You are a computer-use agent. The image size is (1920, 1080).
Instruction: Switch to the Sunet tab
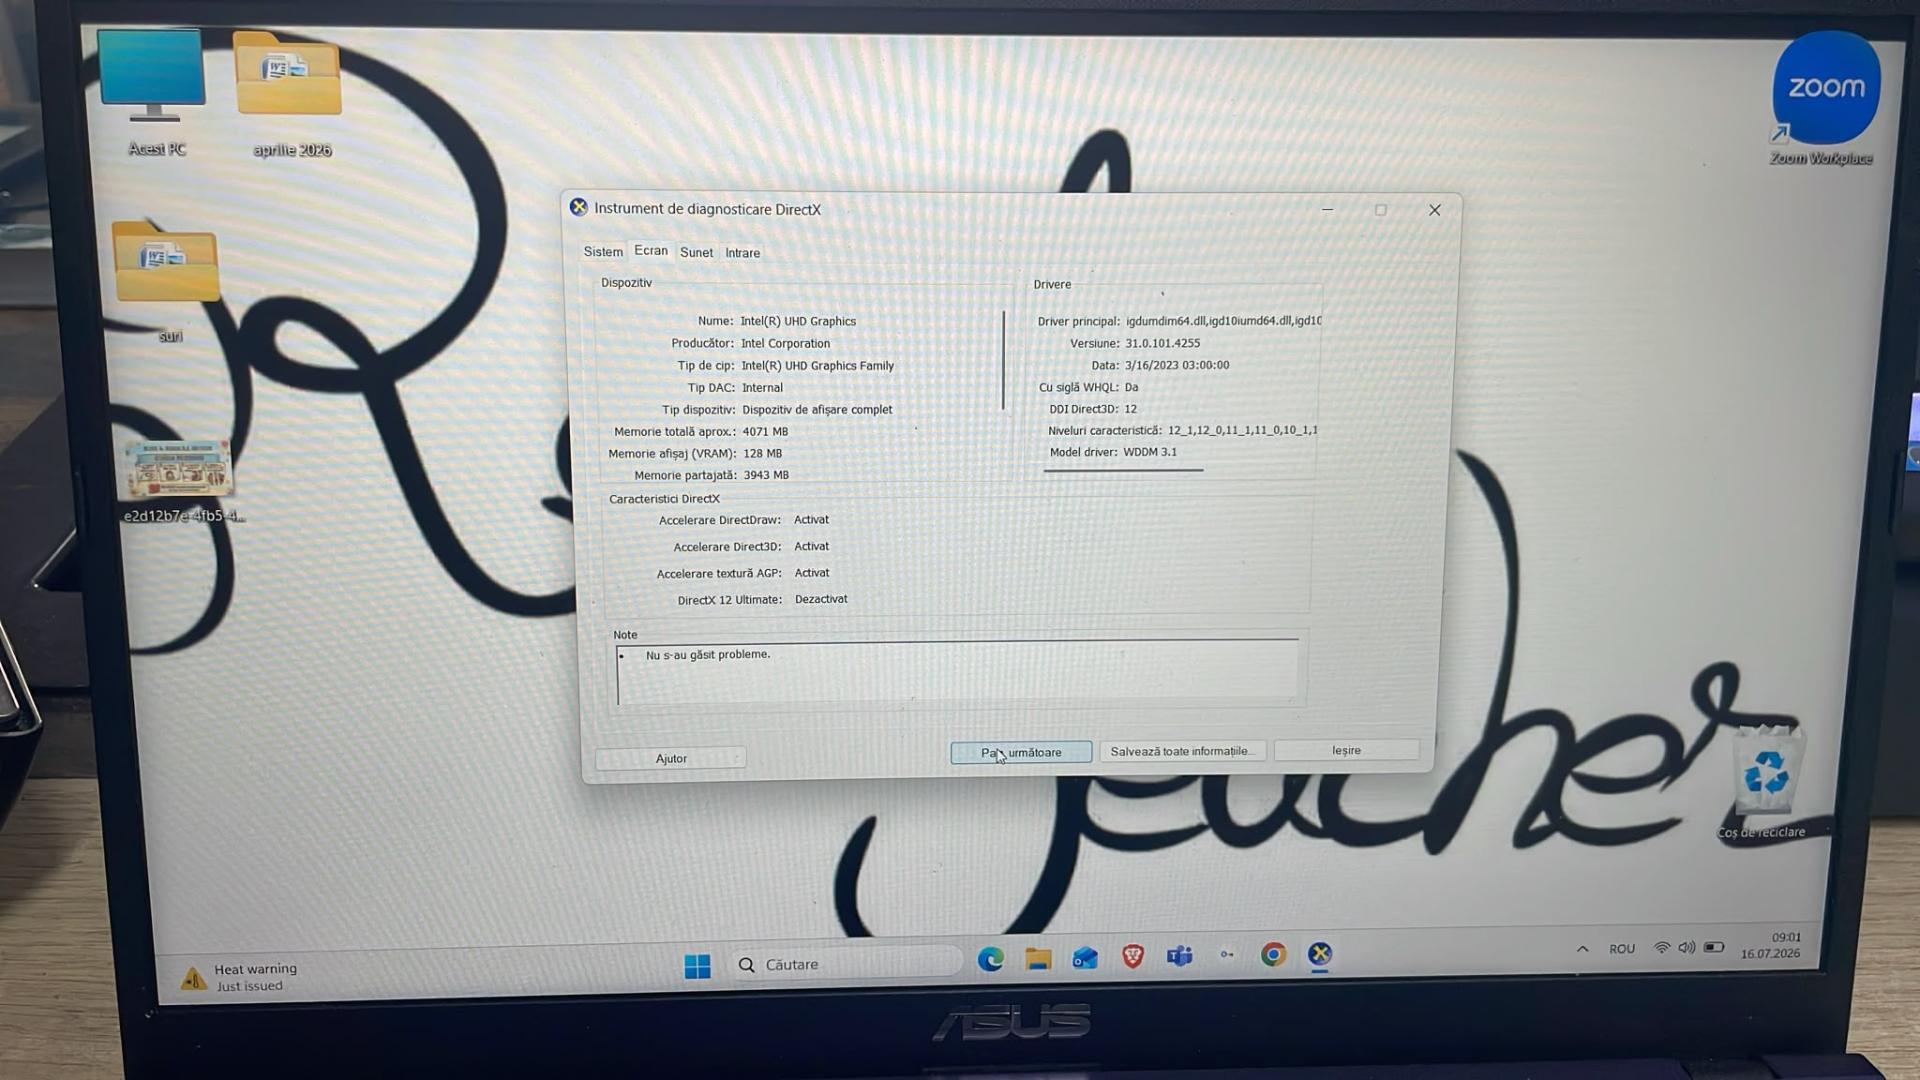click(696, 253)
